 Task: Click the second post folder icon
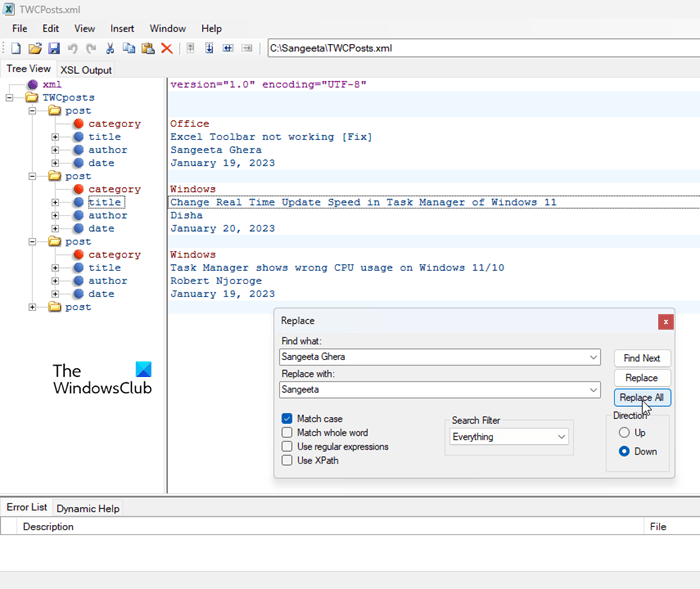coord(54,176)
